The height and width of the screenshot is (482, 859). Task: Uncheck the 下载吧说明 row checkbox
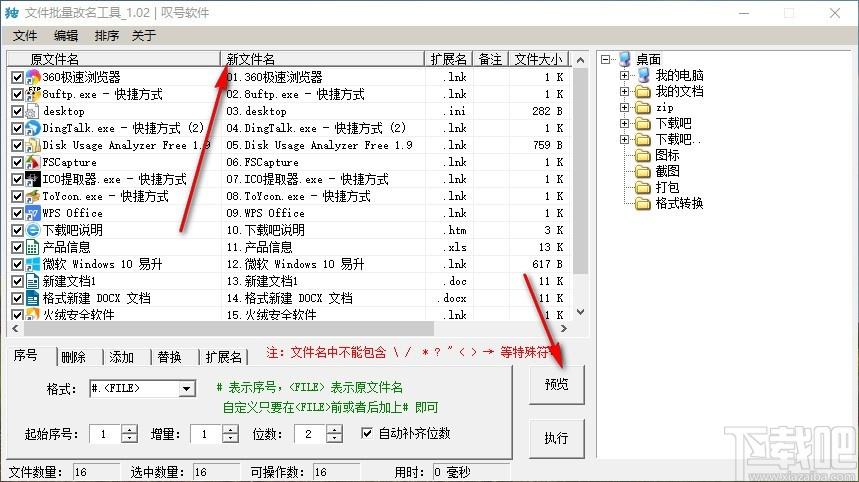(17, 230)
